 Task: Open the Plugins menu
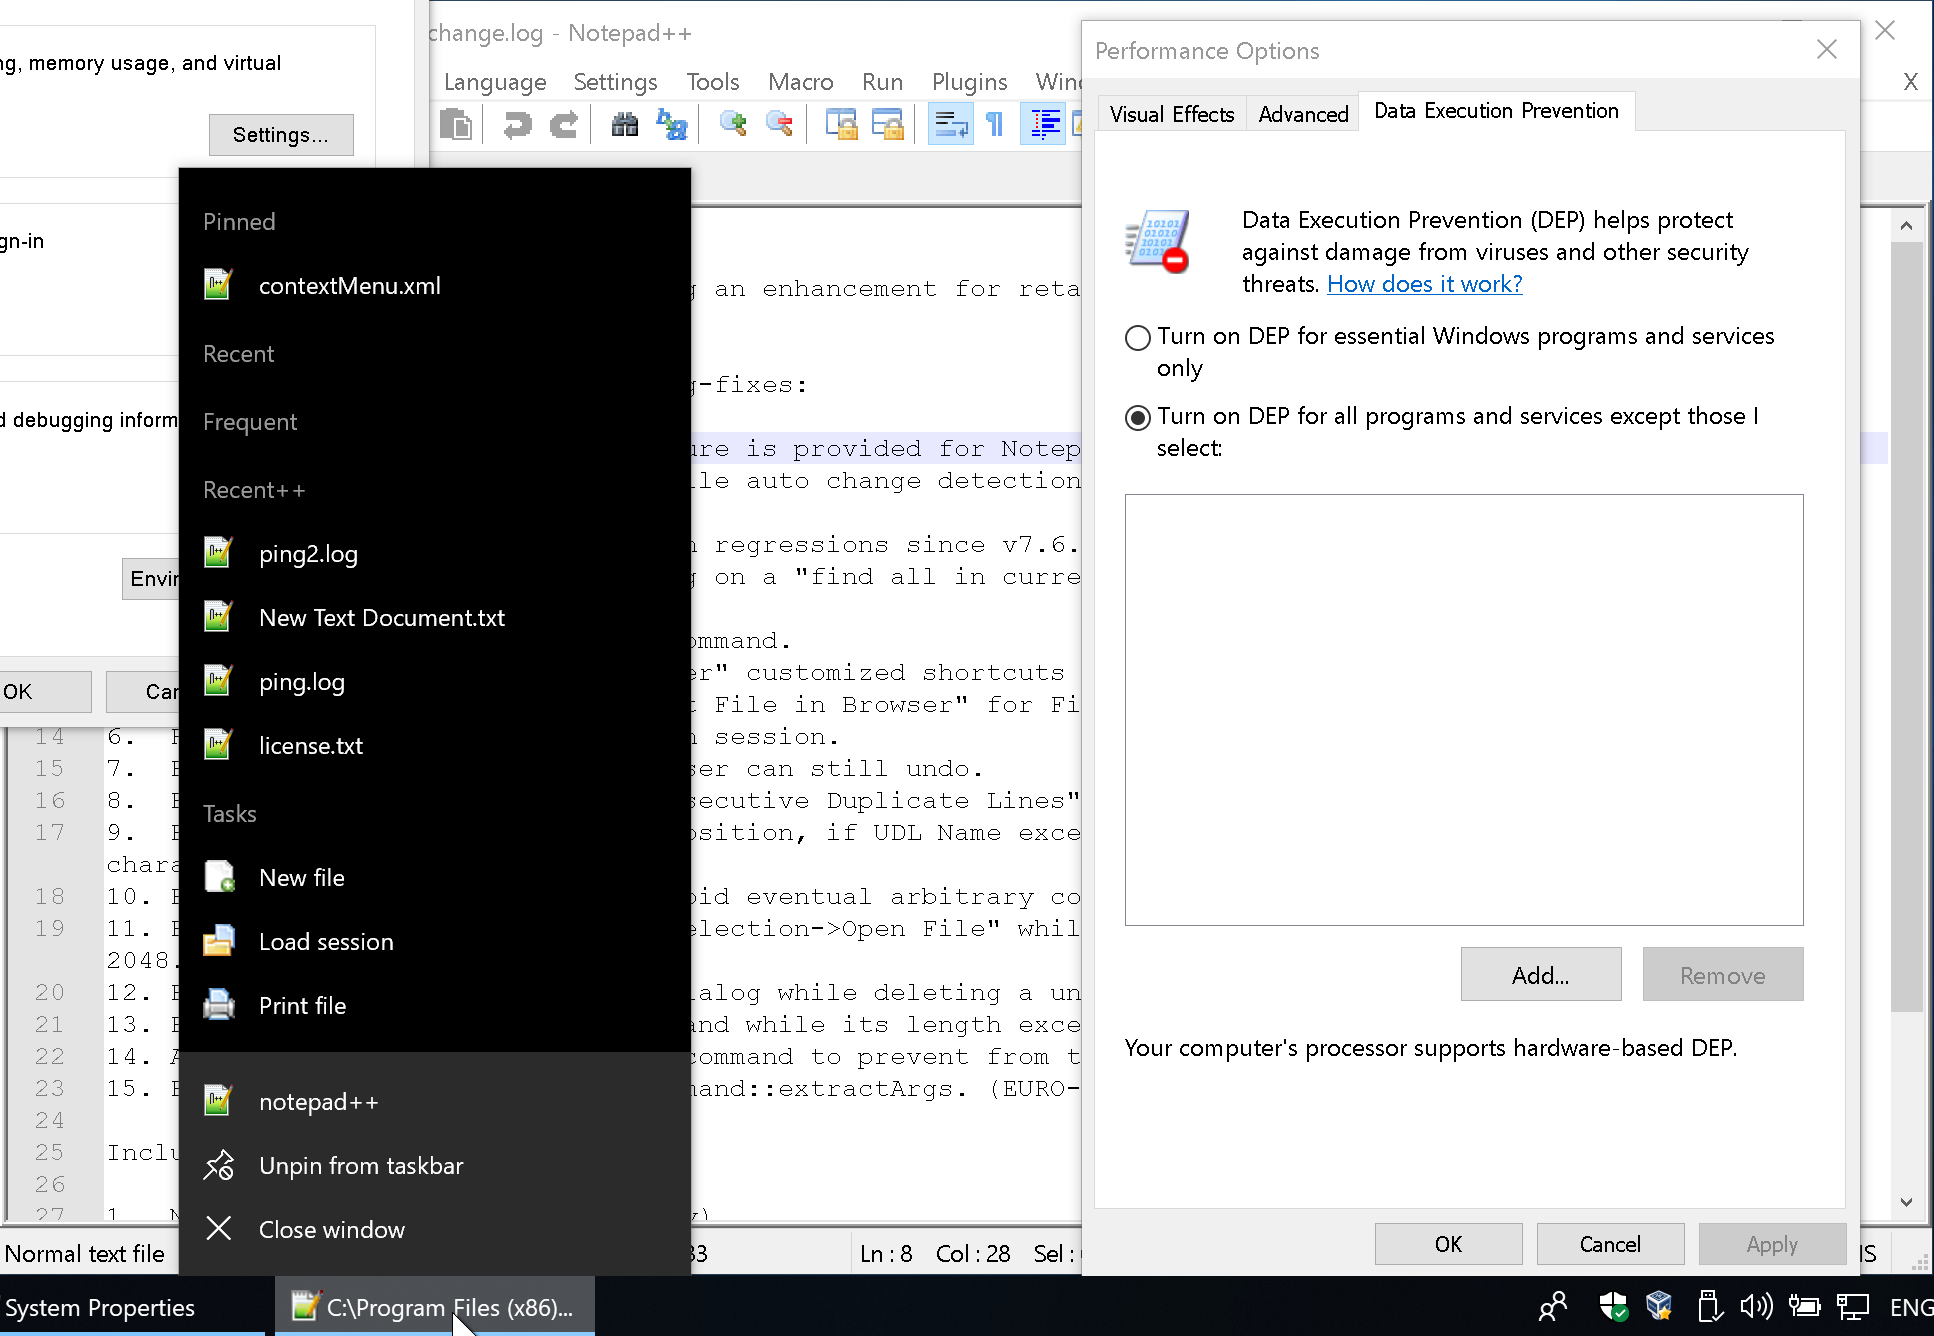click(x=969, y=82)
